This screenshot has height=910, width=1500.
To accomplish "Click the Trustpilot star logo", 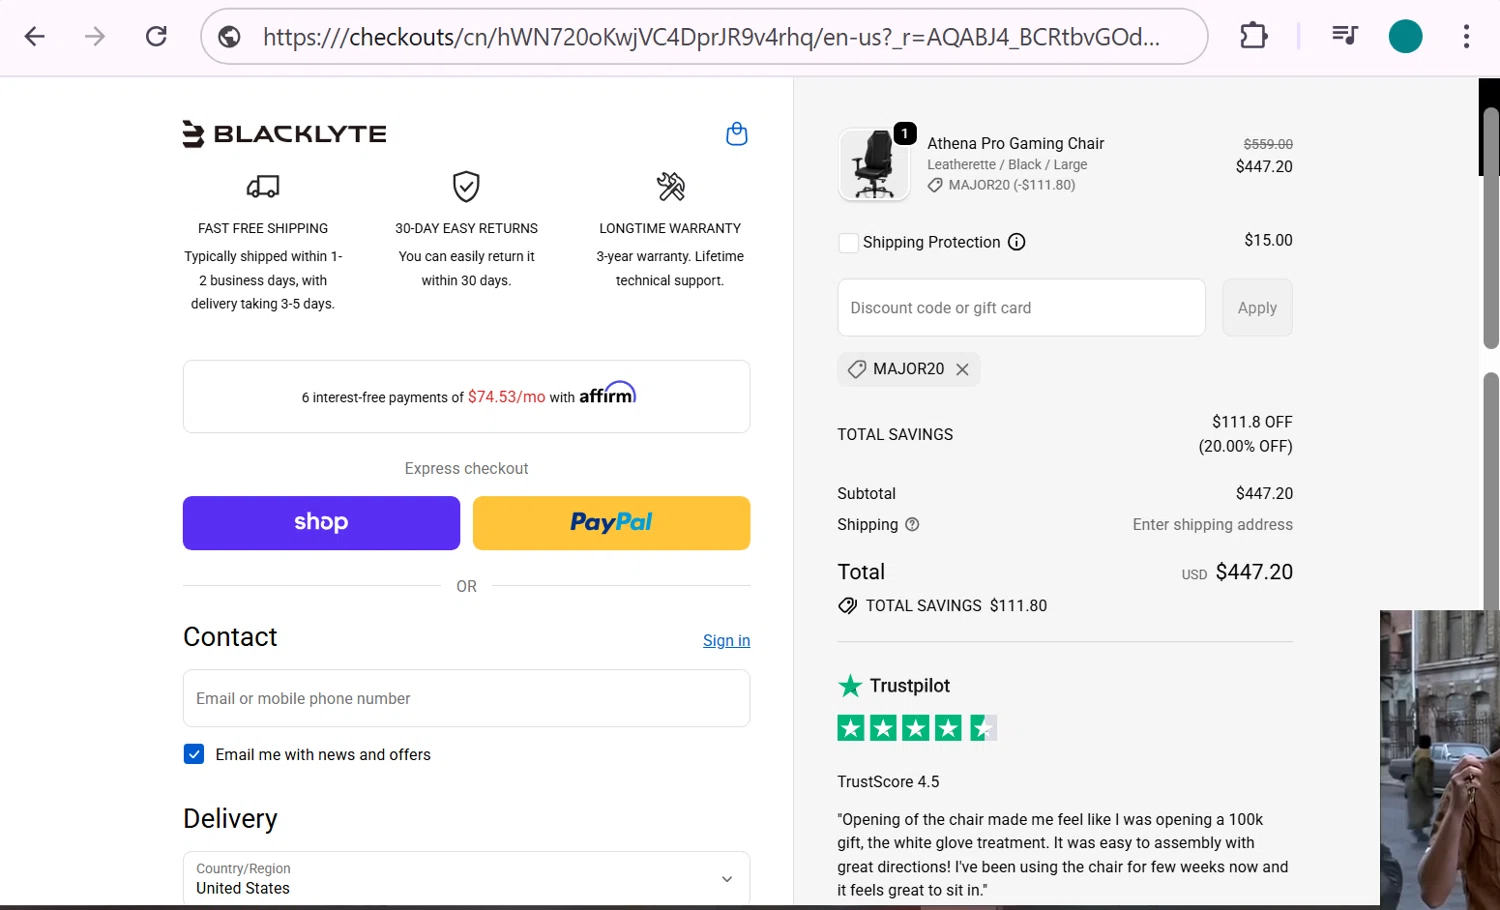I will [x=850, y=686].
